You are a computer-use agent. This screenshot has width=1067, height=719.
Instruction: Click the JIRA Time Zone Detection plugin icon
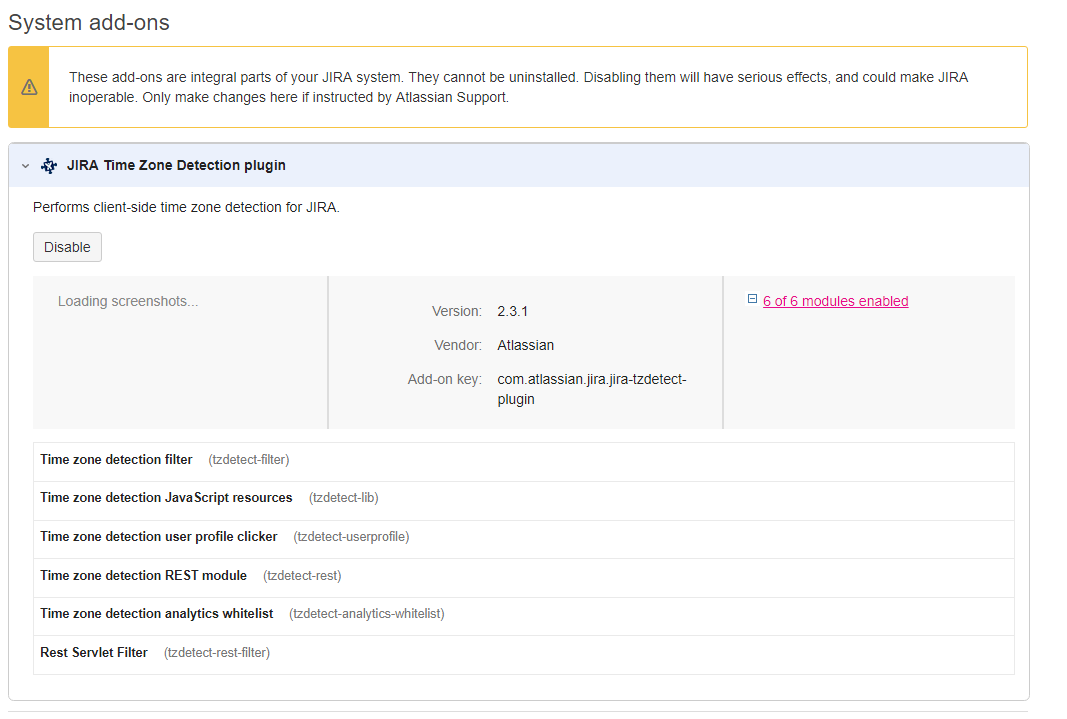(49, 165)
